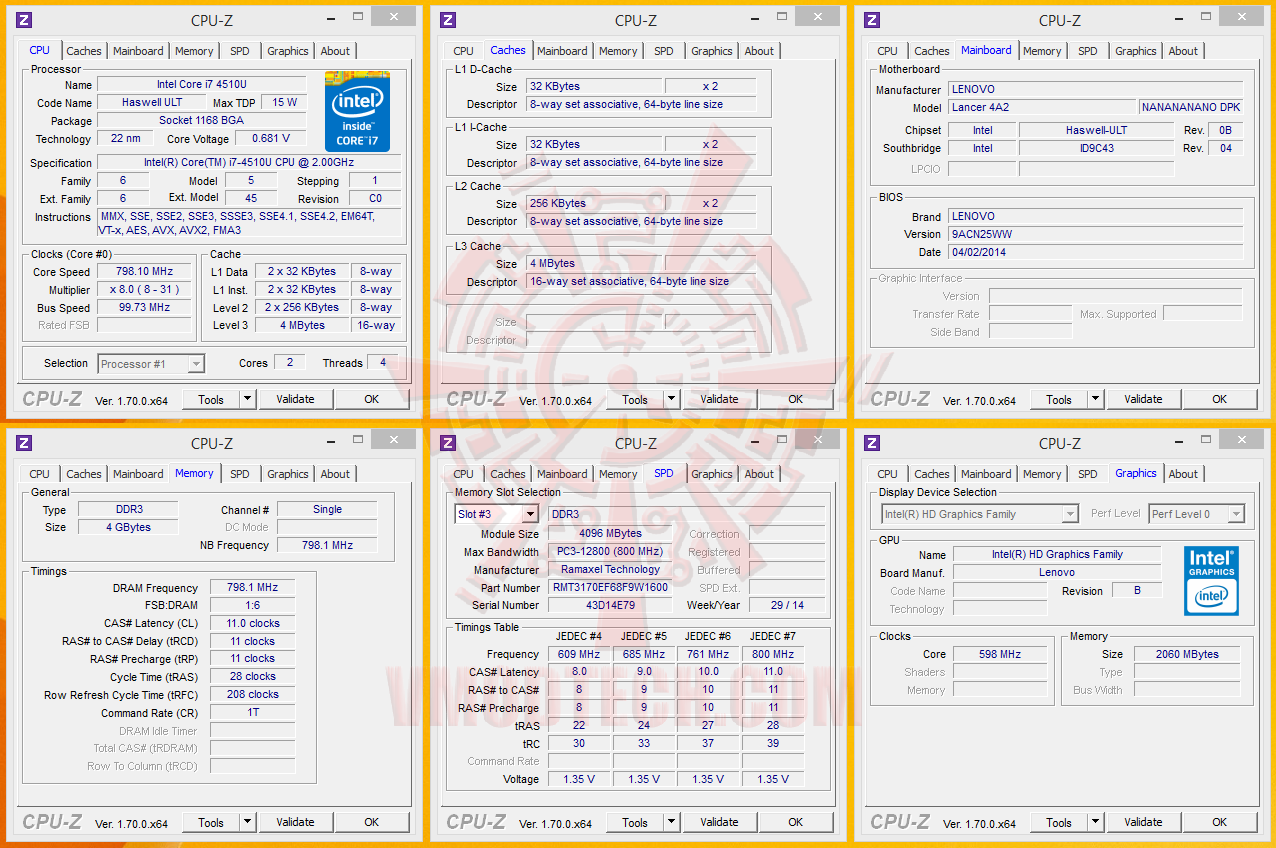Viewport: 1276px width, 848px height.
Task: Click the BIOS Version value 9ACN25WW
Action: (1095, 234)
